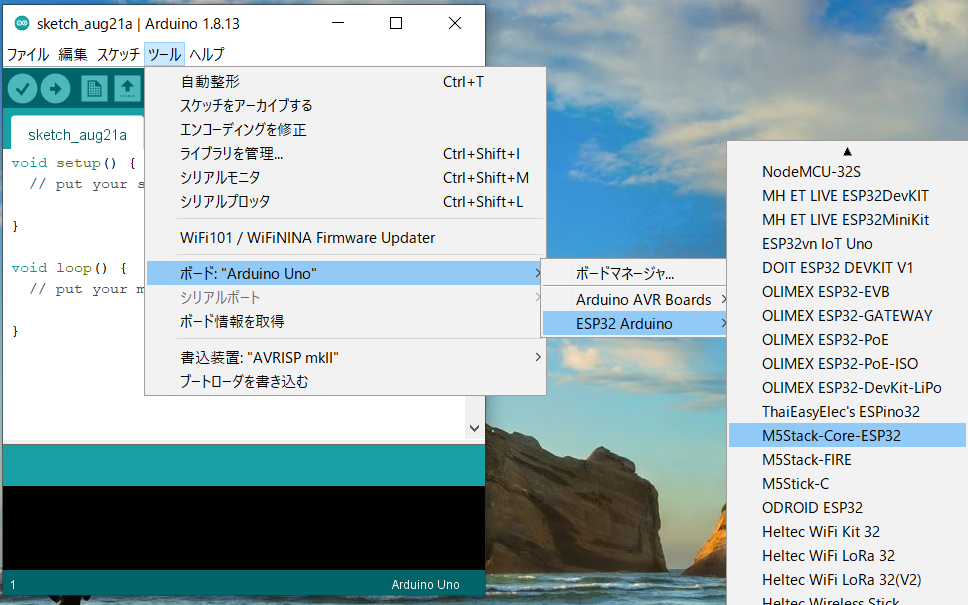Open シリアルプロッタ
The height and width of the screenshot is (605, 968).
coord(346,202)
